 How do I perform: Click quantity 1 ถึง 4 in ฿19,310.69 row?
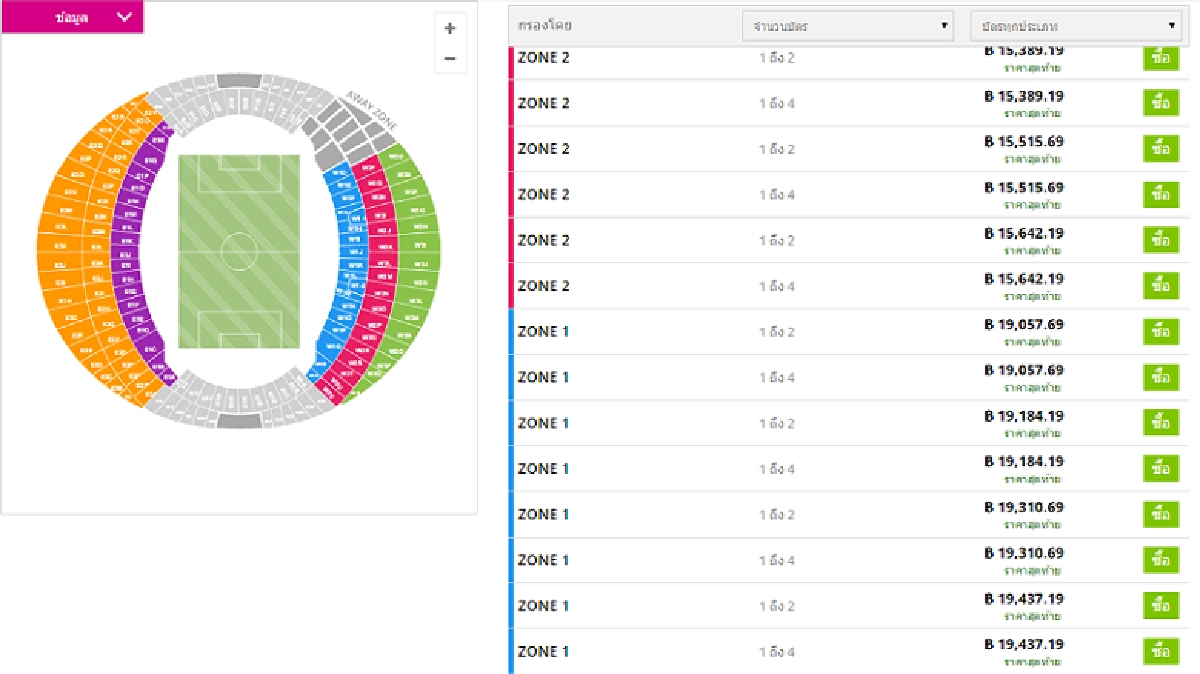click(x=777, y=561)
